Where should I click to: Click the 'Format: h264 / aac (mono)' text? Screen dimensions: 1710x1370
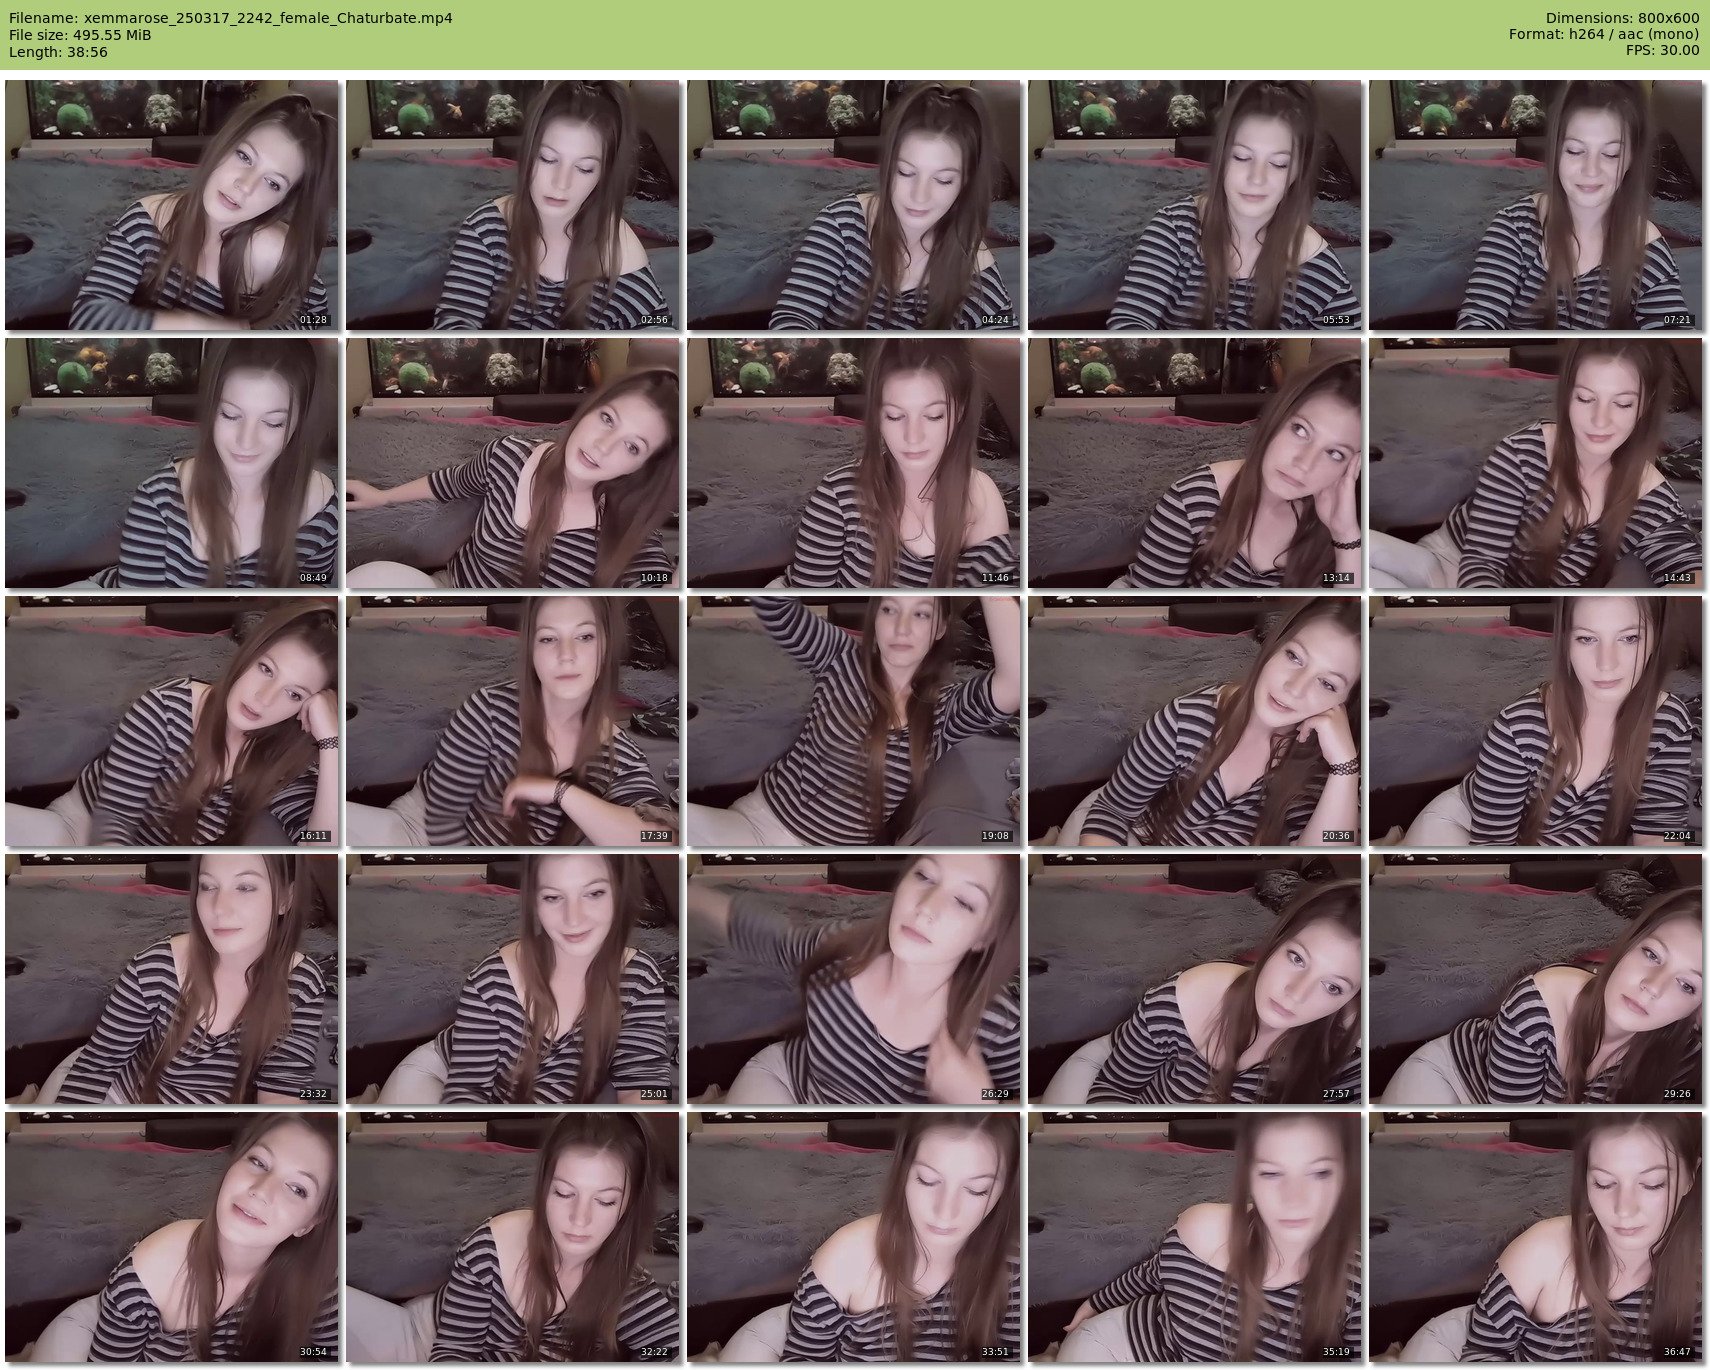point(1604,35)
